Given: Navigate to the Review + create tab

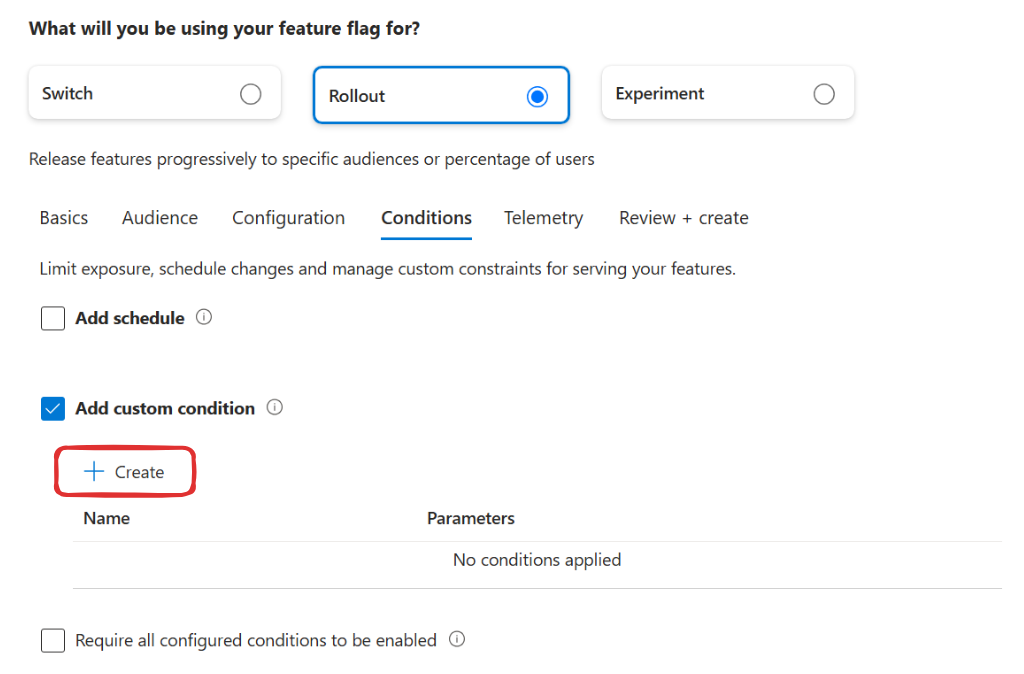Looking at the screenshot, I should [684, 217].
